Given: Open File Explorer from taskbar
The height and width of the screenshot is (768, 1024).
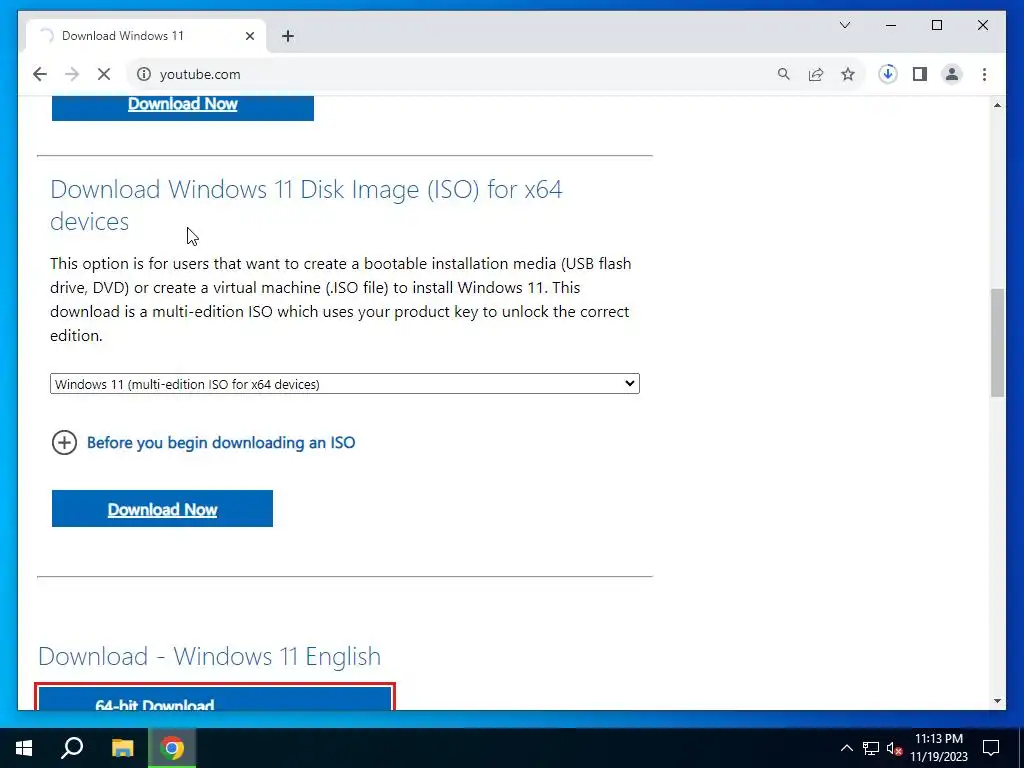Looking at the screenshot, I should tap(122, 748).
